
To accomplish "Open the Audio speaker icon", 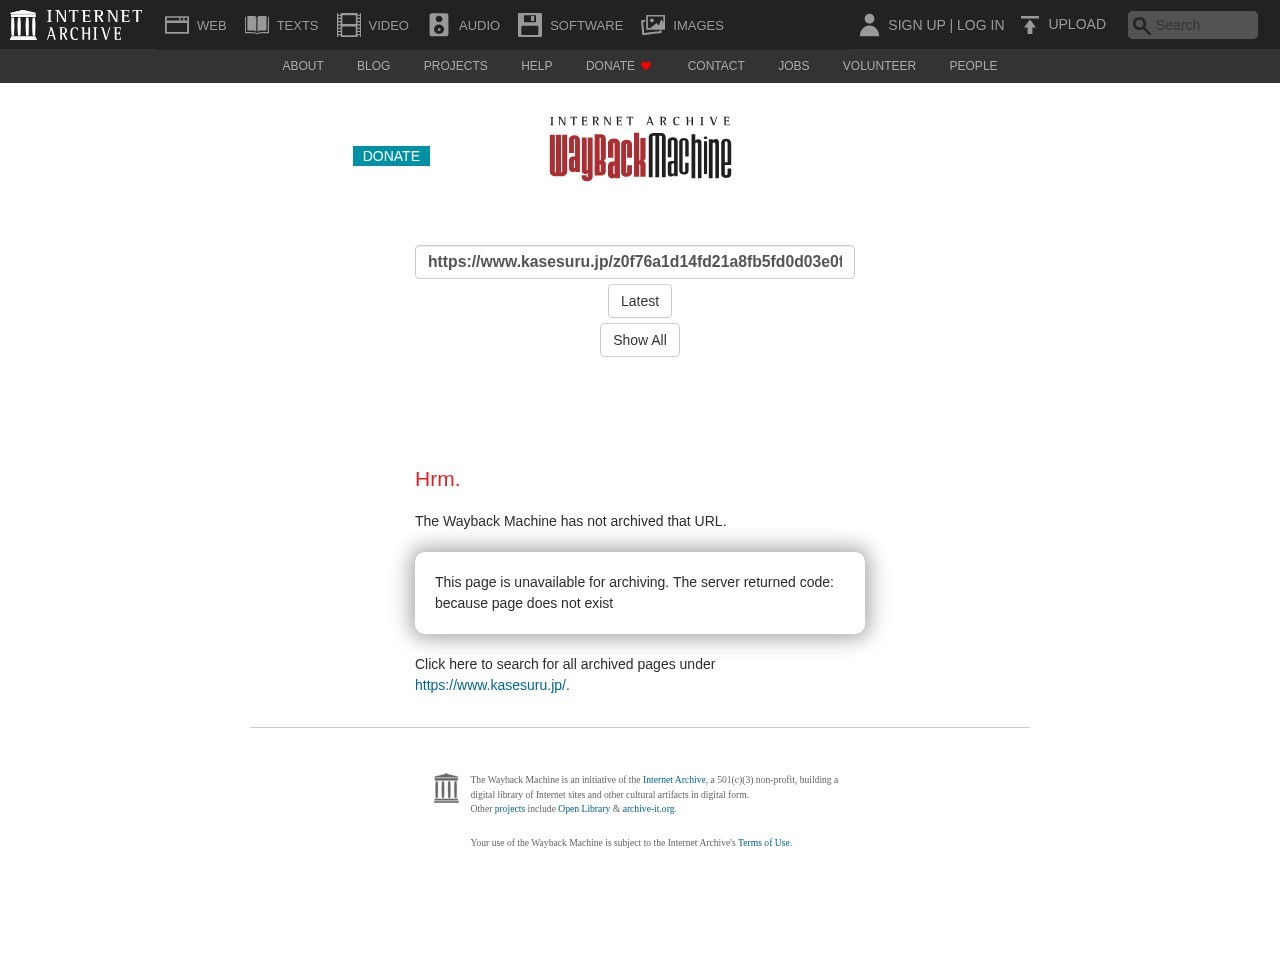I will click(x=438, y=25).
